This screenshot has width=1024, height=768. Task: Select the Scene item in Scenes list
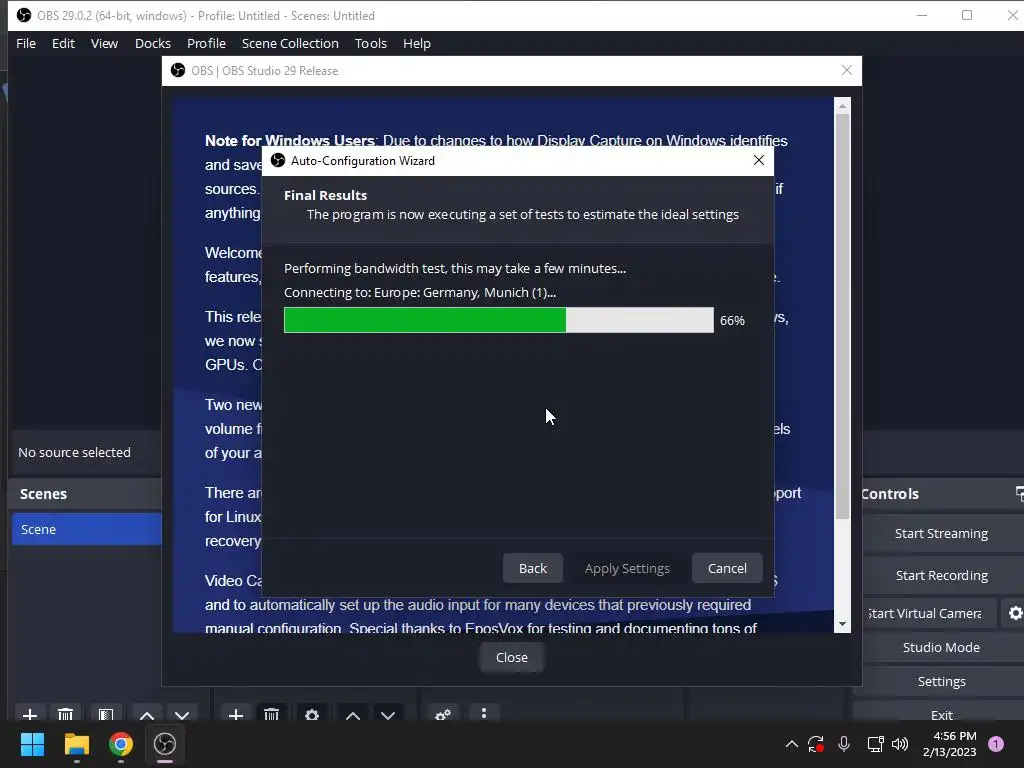[x=86, y=529]
